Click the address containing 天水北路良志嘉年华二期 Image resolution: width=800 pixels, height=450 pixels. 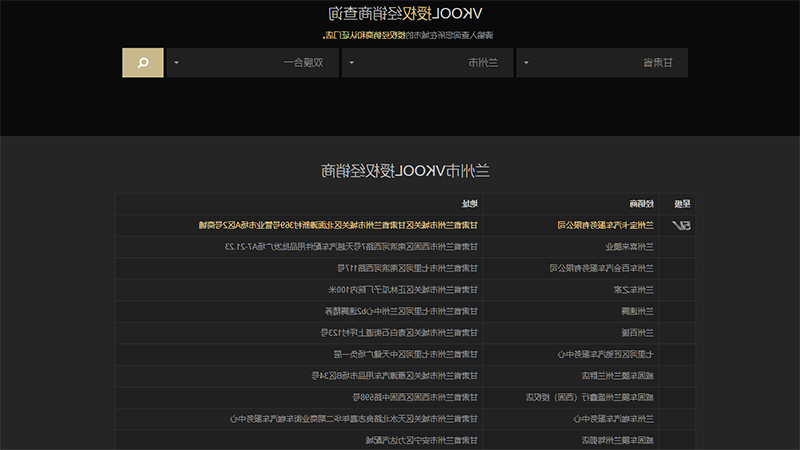point(354,419)
